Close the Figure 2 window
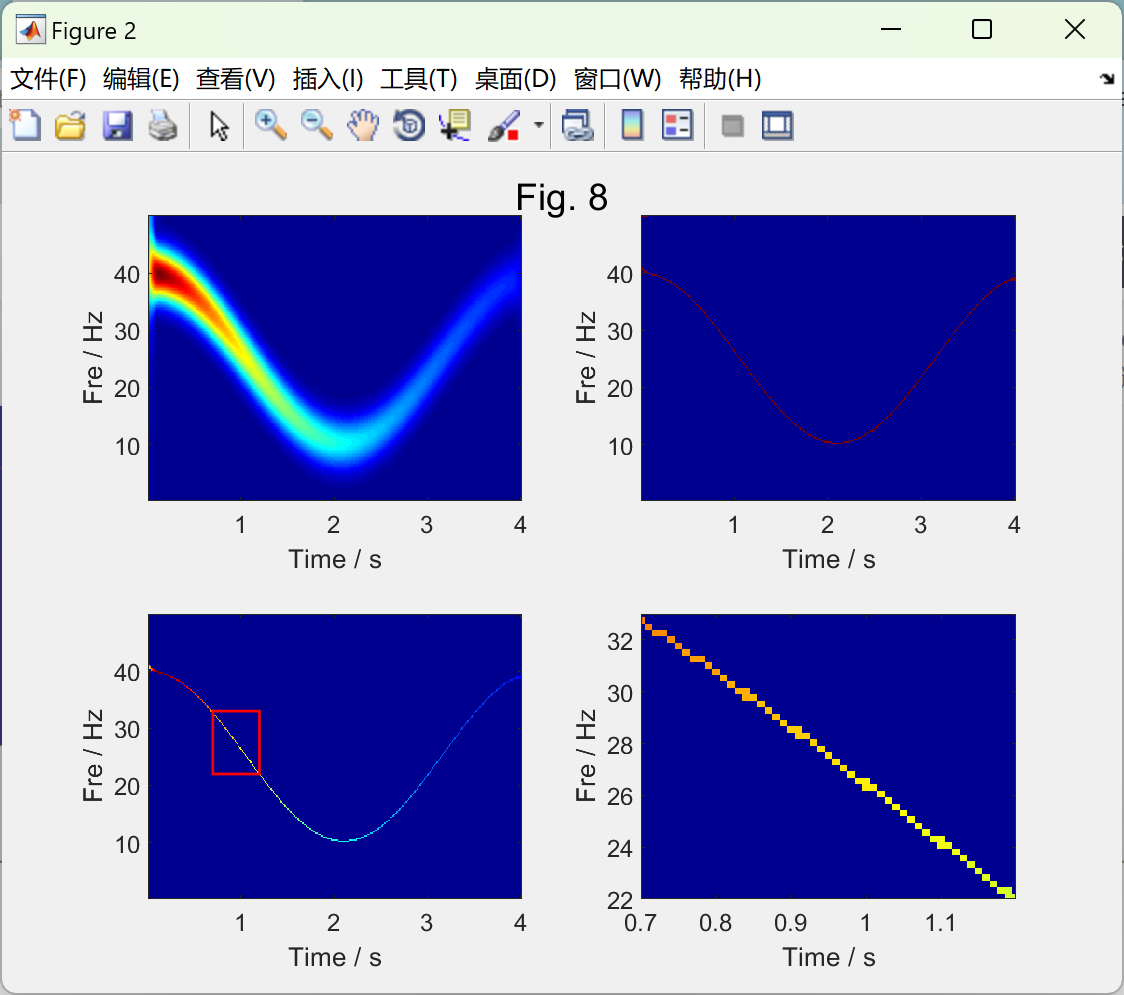The height and width of the screenshot is (995, 1124). click(1075, 29)
